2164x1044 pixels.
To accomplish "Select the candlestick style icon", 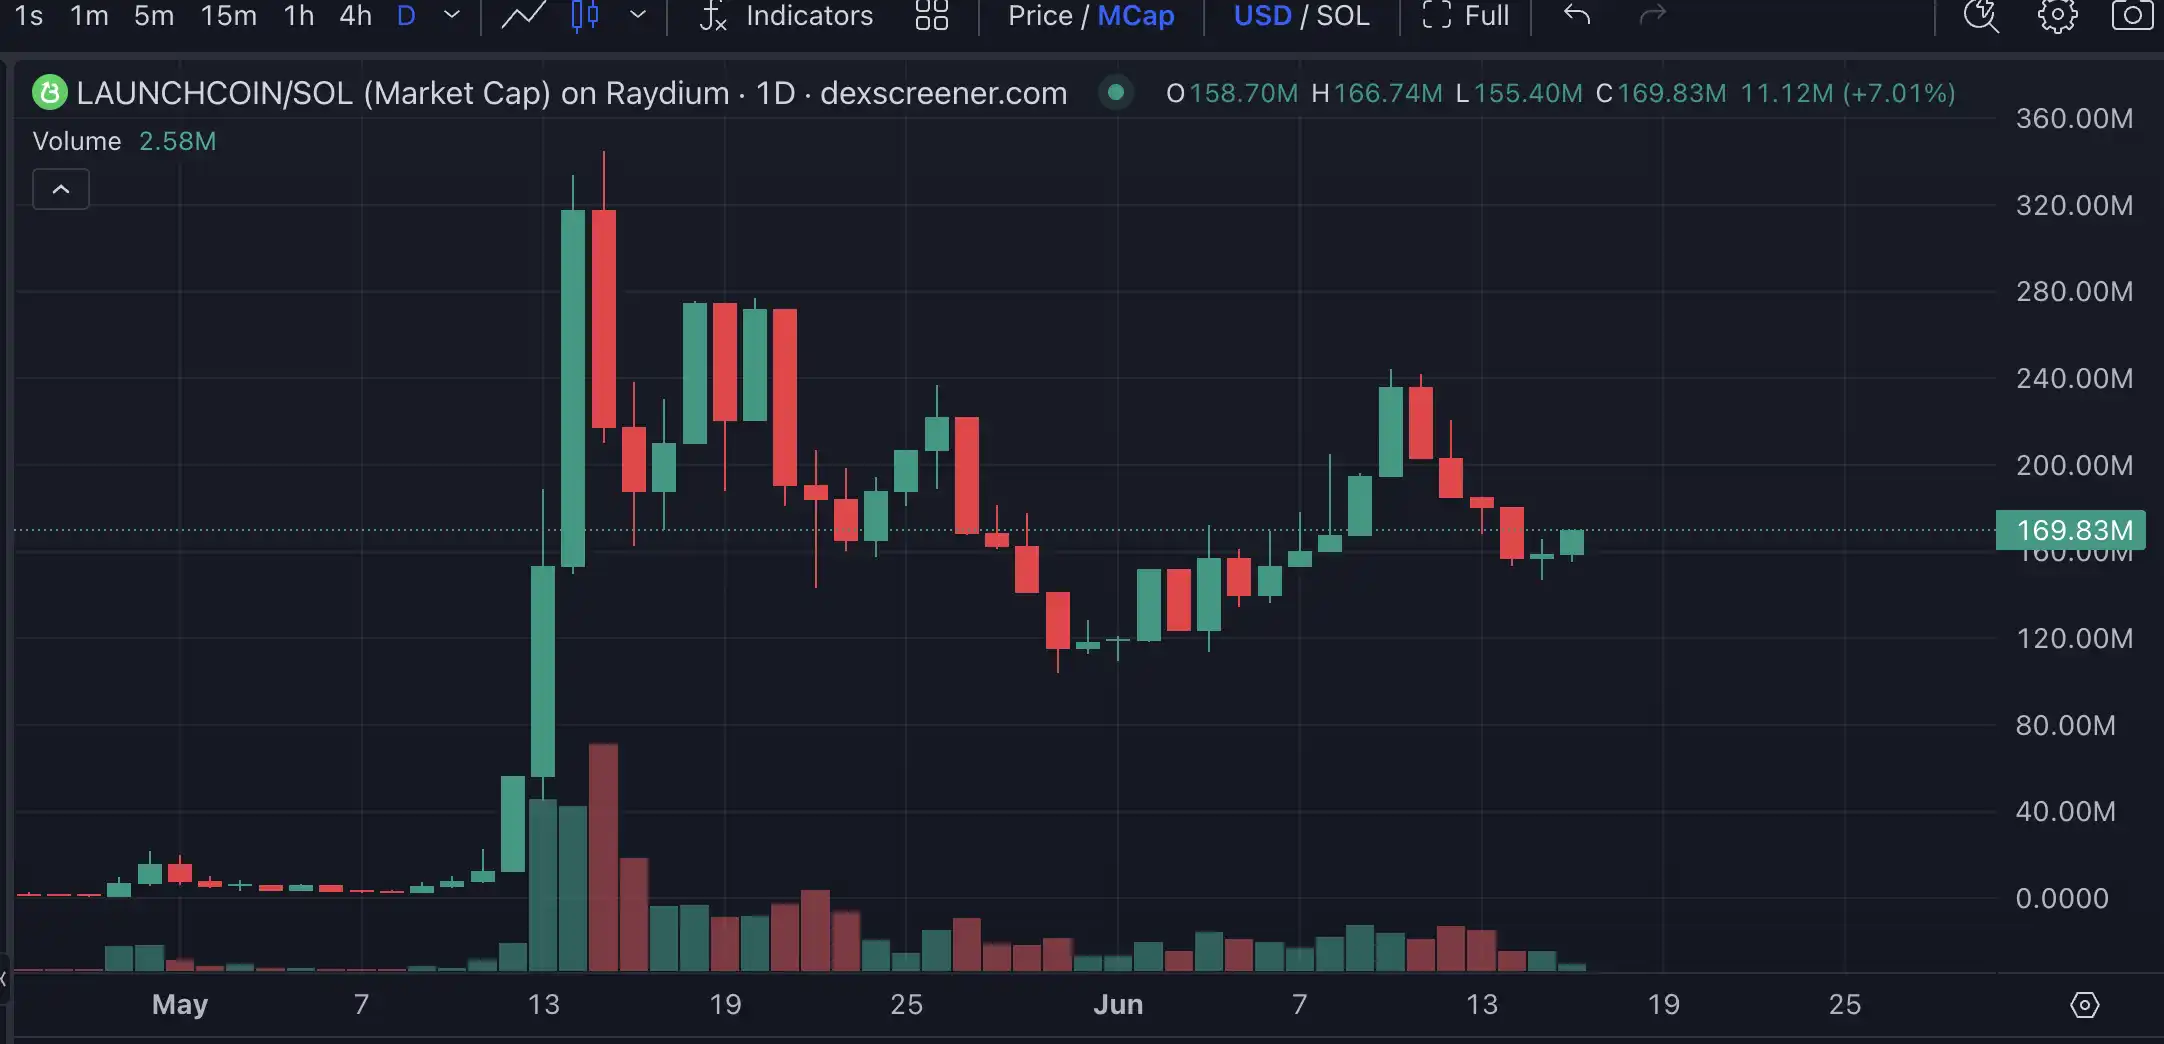I will 585,16.
